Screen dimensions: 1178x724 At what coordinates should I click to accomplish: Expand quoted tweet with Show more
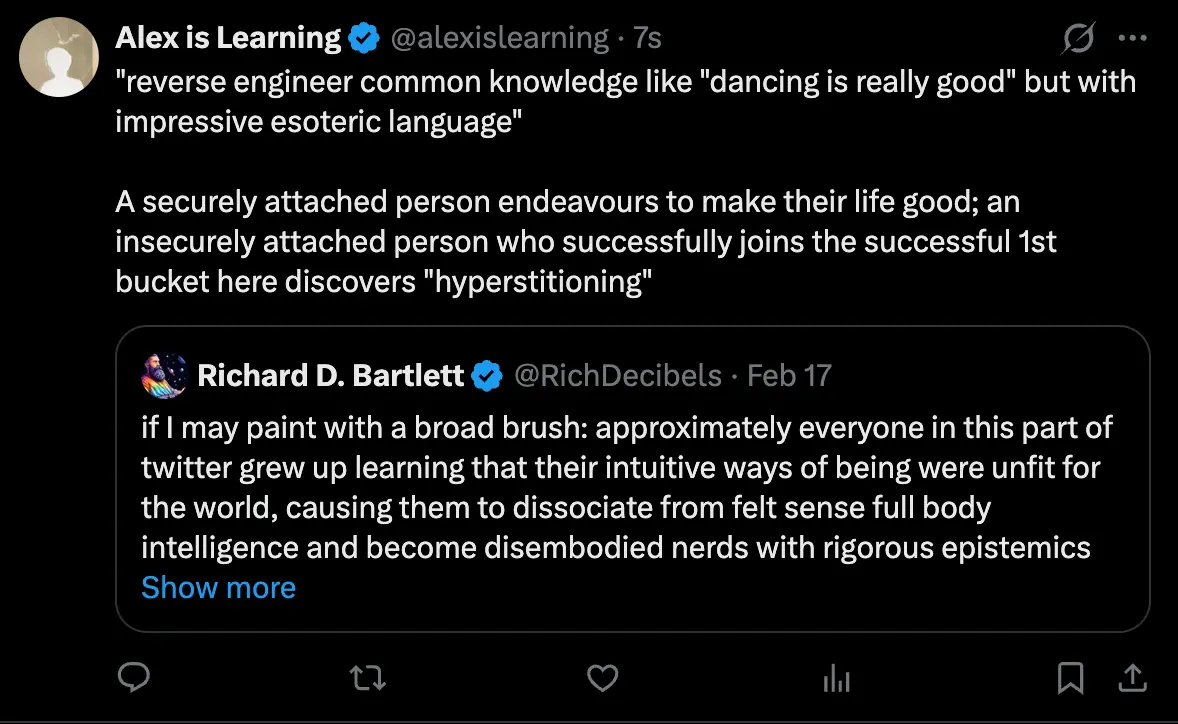(x=218, y=587)
